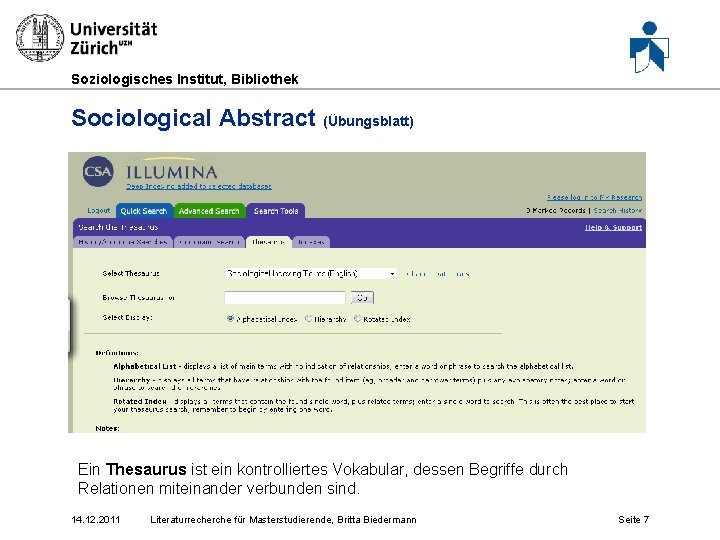Click the blue figure logo on the slide

649,46
